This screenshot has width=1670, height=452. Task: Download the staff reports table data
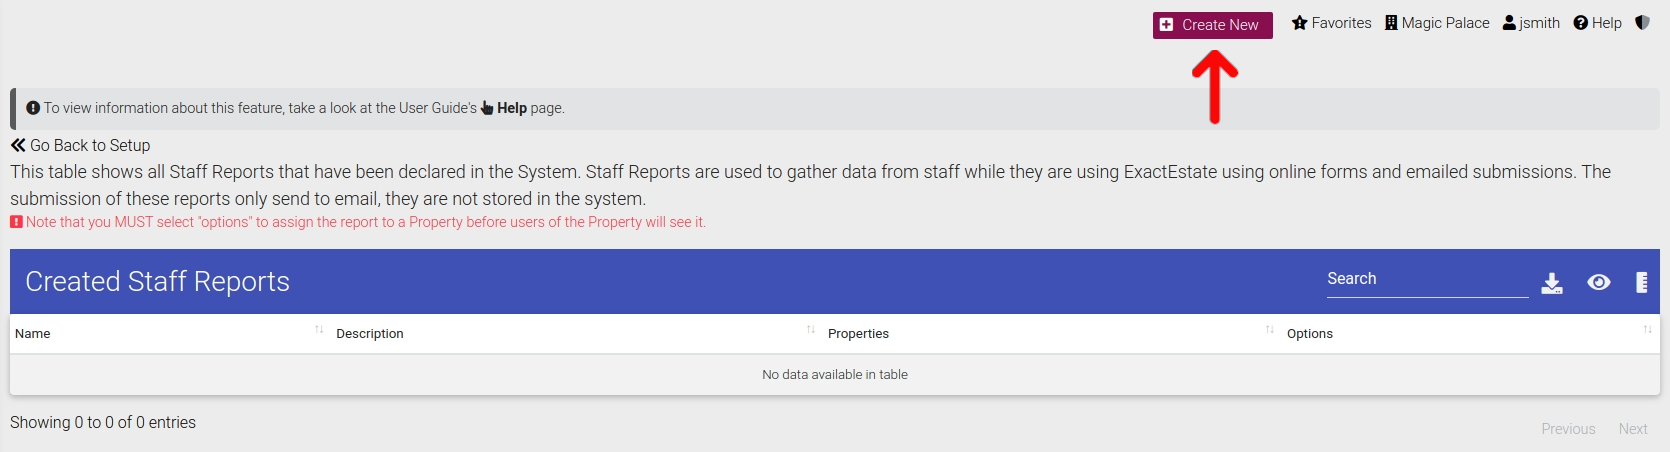(x=1552, y=283)
